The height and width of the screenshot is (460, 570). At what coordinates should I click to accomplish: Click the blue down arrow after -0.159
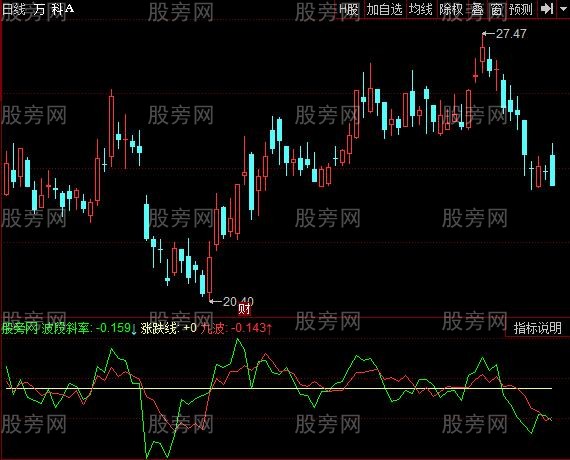[x=134, y=329]
